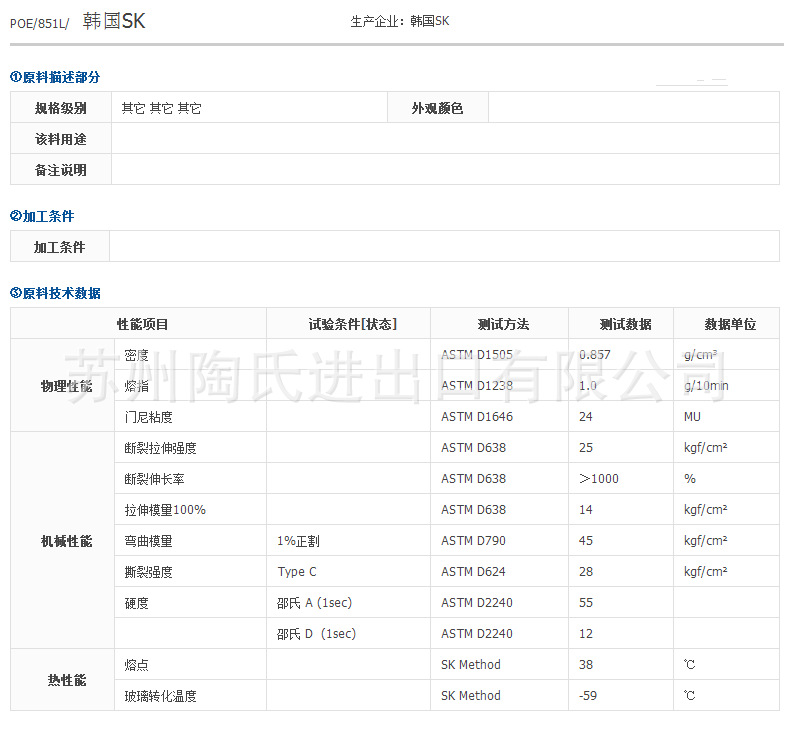Screen dimensions: 791x732
Task: Select the Mooney viscosity value 24
Action: click(x=586, y=417)
